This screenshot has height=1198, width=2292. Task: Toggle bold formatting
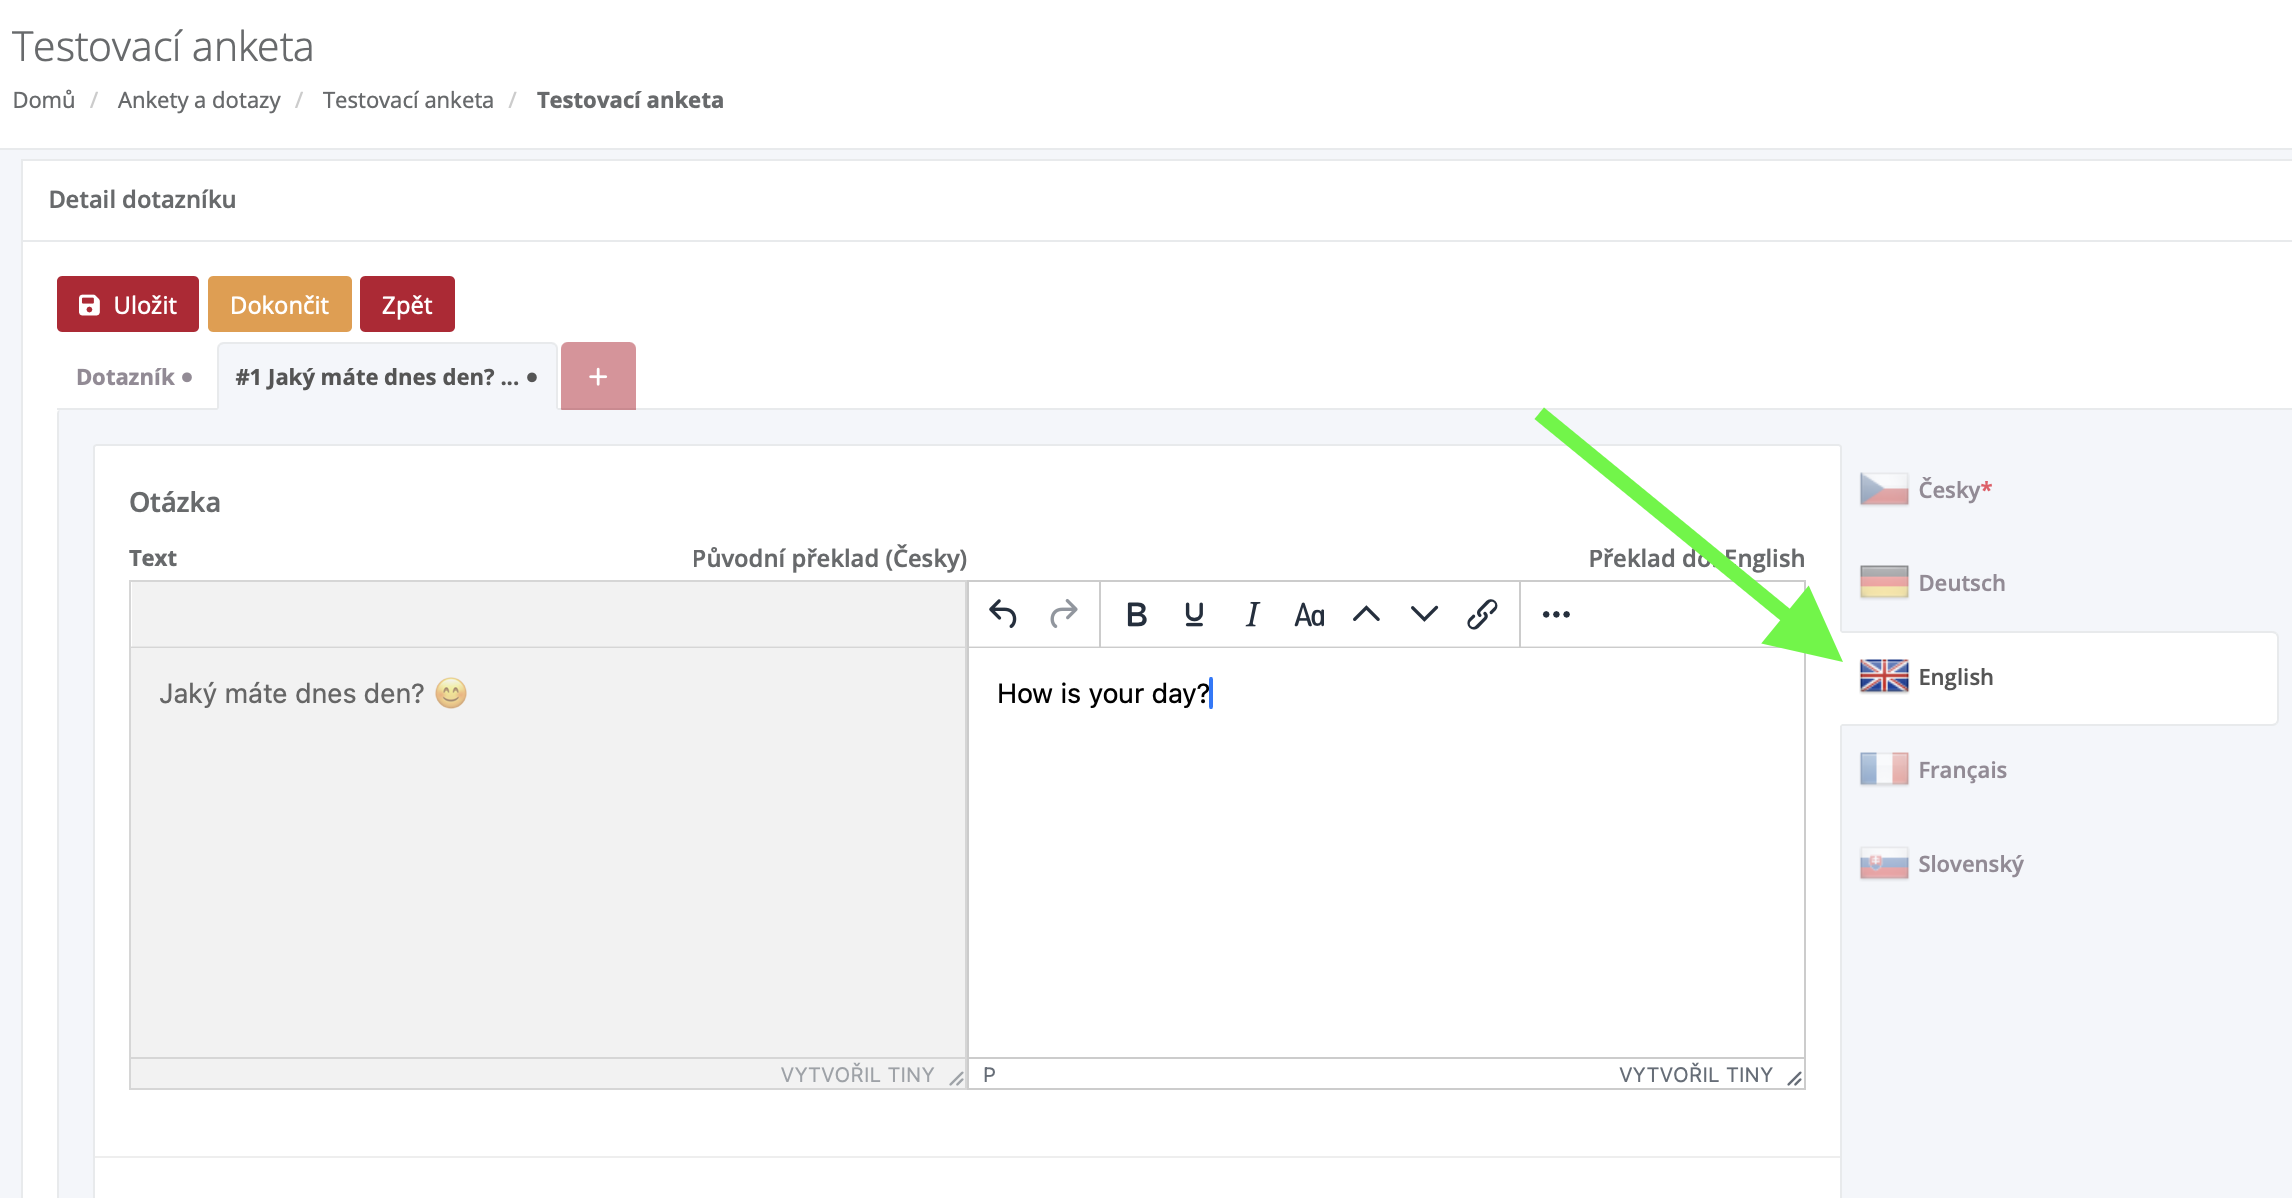click(x=1136, y=614)
